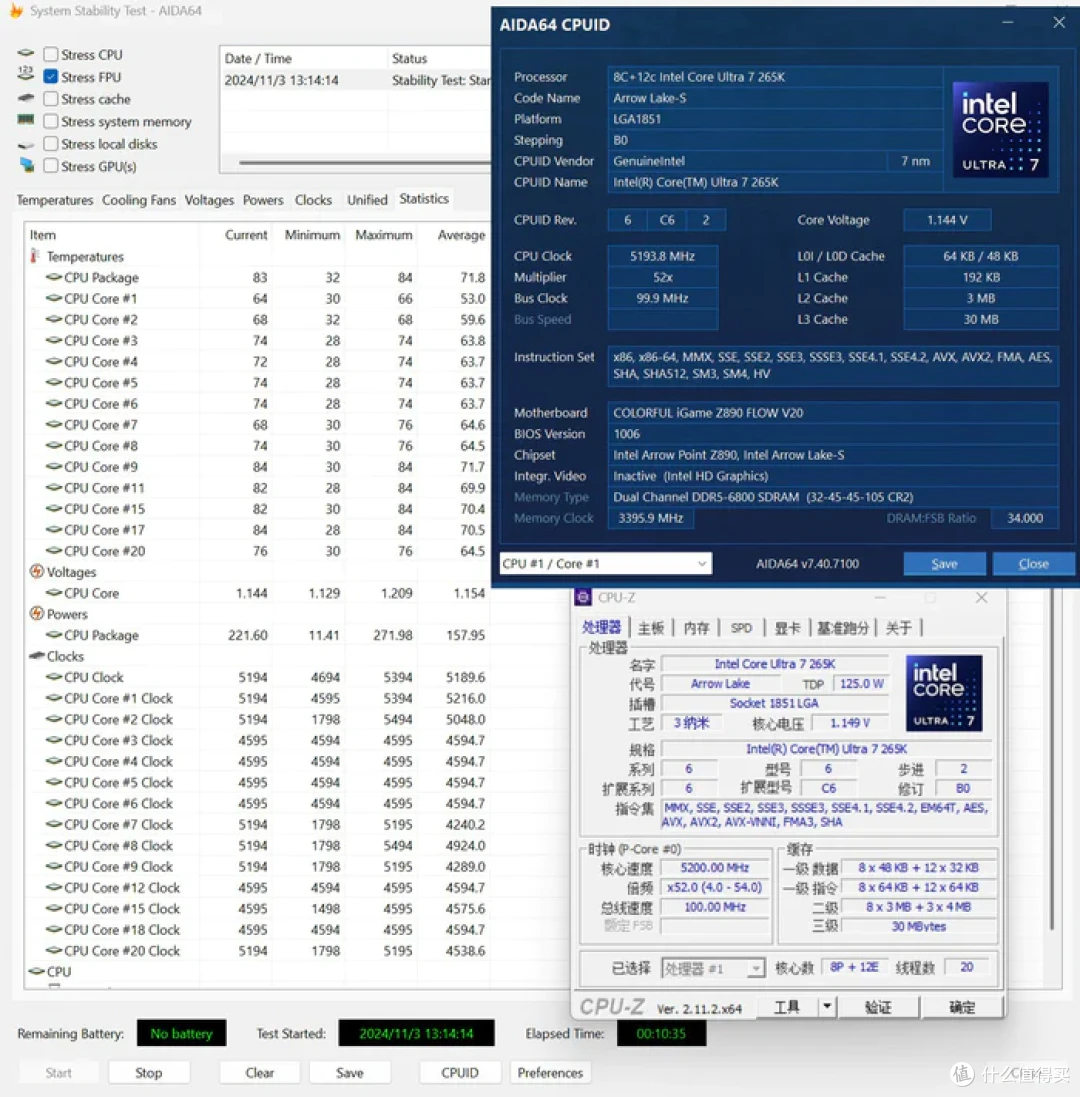Viewport: 1080px width, 1097px height.
Task: Open Preferences
Action: point(550,1073)
